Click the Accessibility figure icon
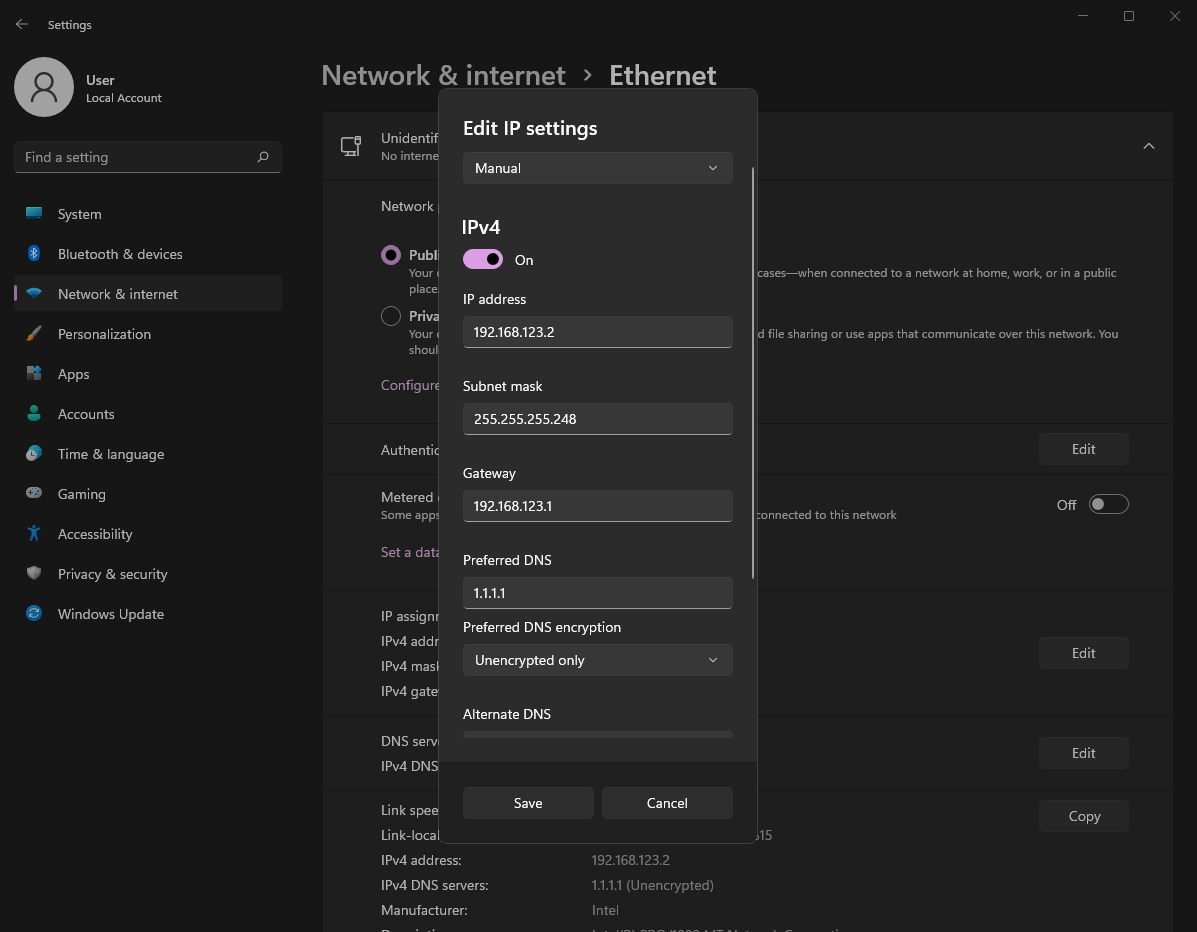This screenshot has height=932, width=1197. click(x=35, y=534)
